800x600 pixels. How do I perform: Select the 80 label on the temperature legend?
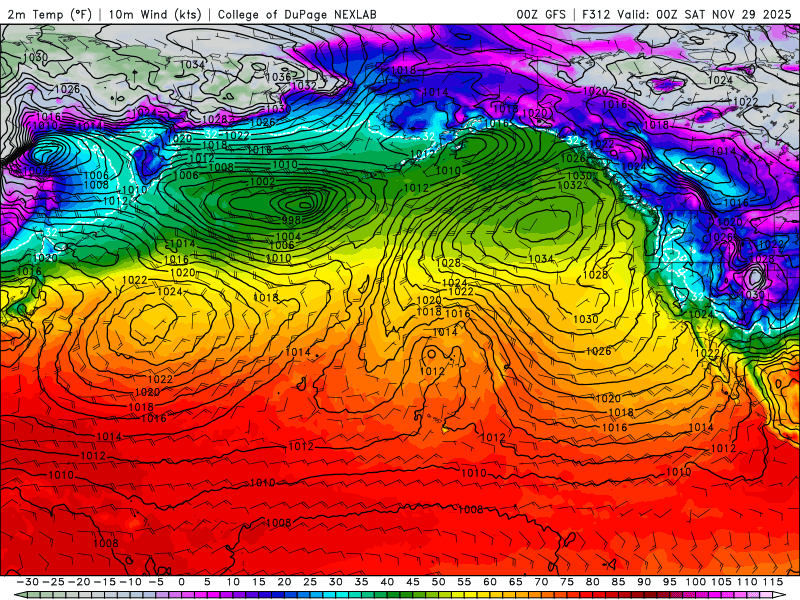(x=592, y=582)
